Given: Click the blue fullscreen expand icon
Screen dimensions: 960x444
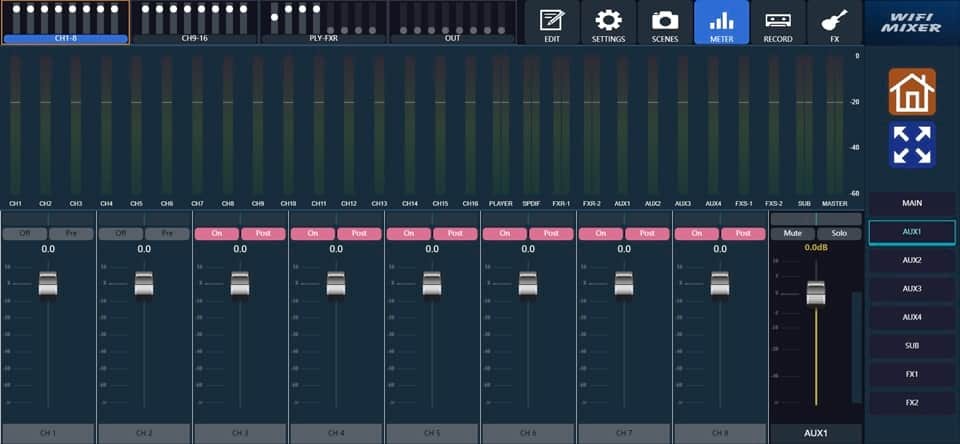Looking at the screenshot, I should (x=911, y=144).
